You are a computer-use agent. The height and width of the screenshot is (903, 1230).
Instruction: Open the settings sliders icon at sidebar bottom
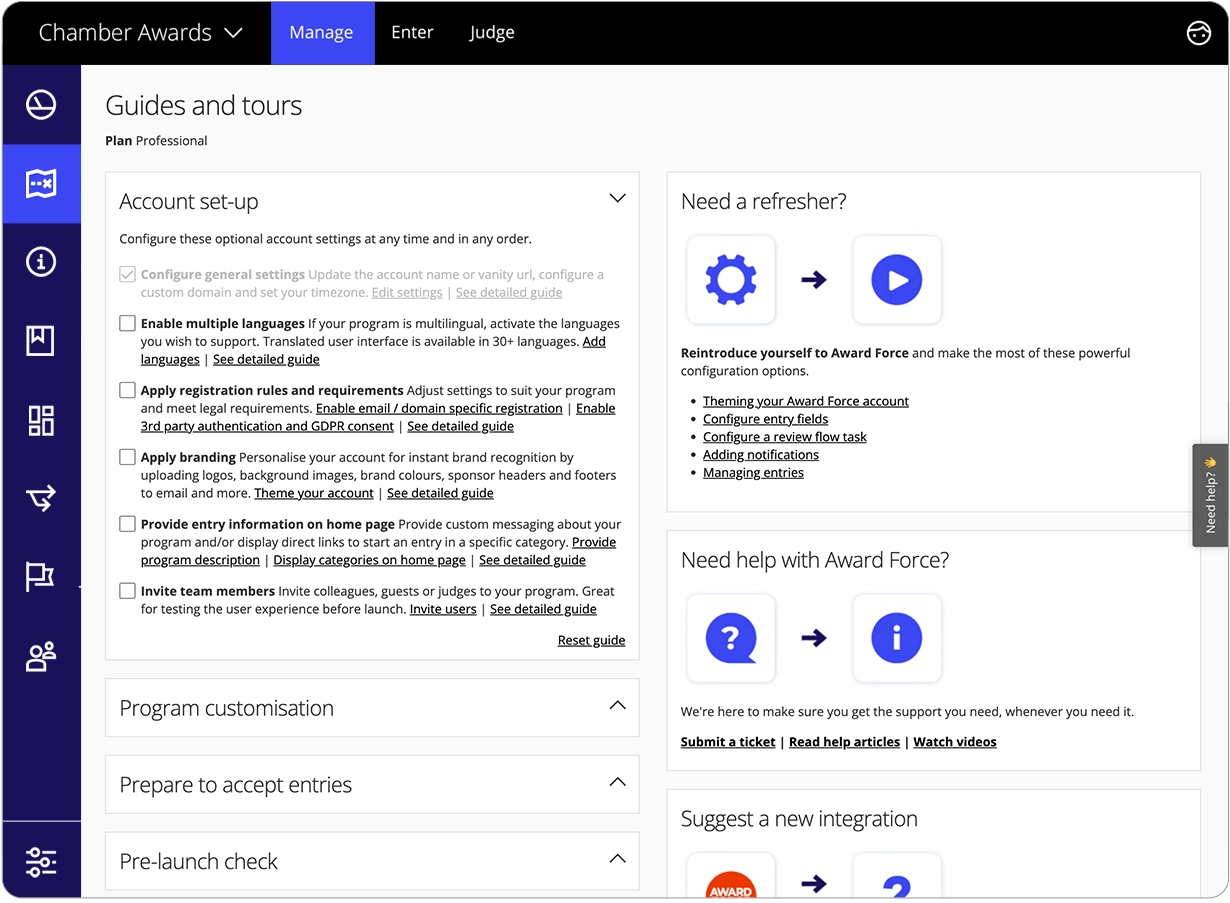click(40, 860)
